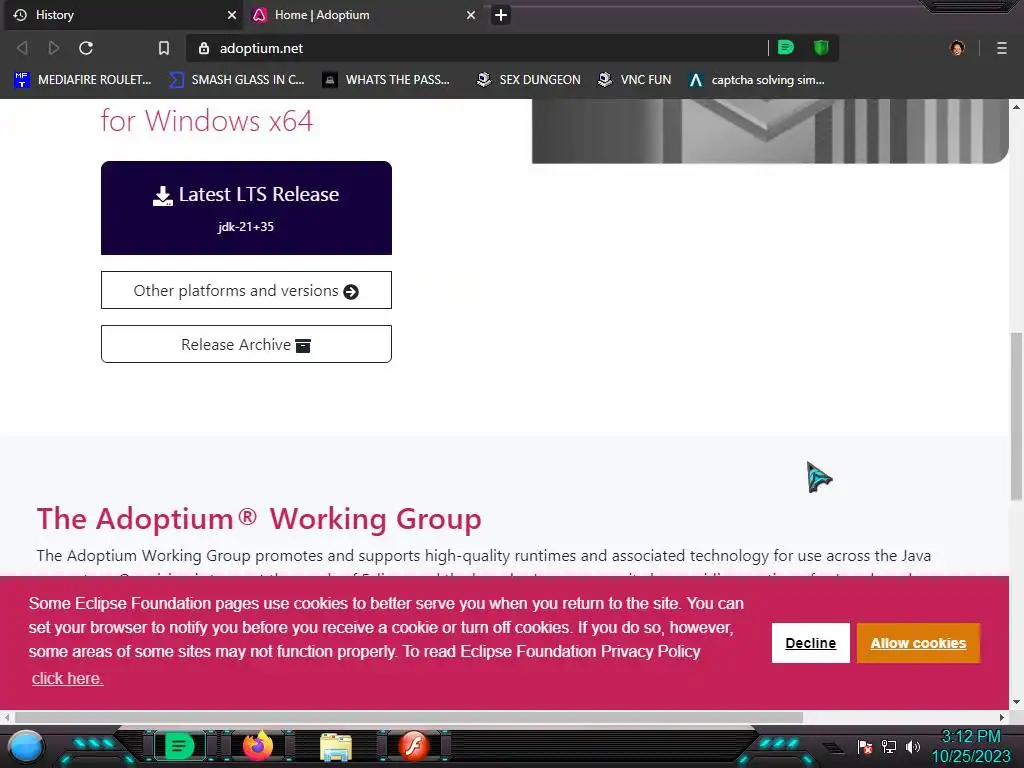Decline cookies in the banner
Screen dimensions: 1024x768
[x=810, y=643]
